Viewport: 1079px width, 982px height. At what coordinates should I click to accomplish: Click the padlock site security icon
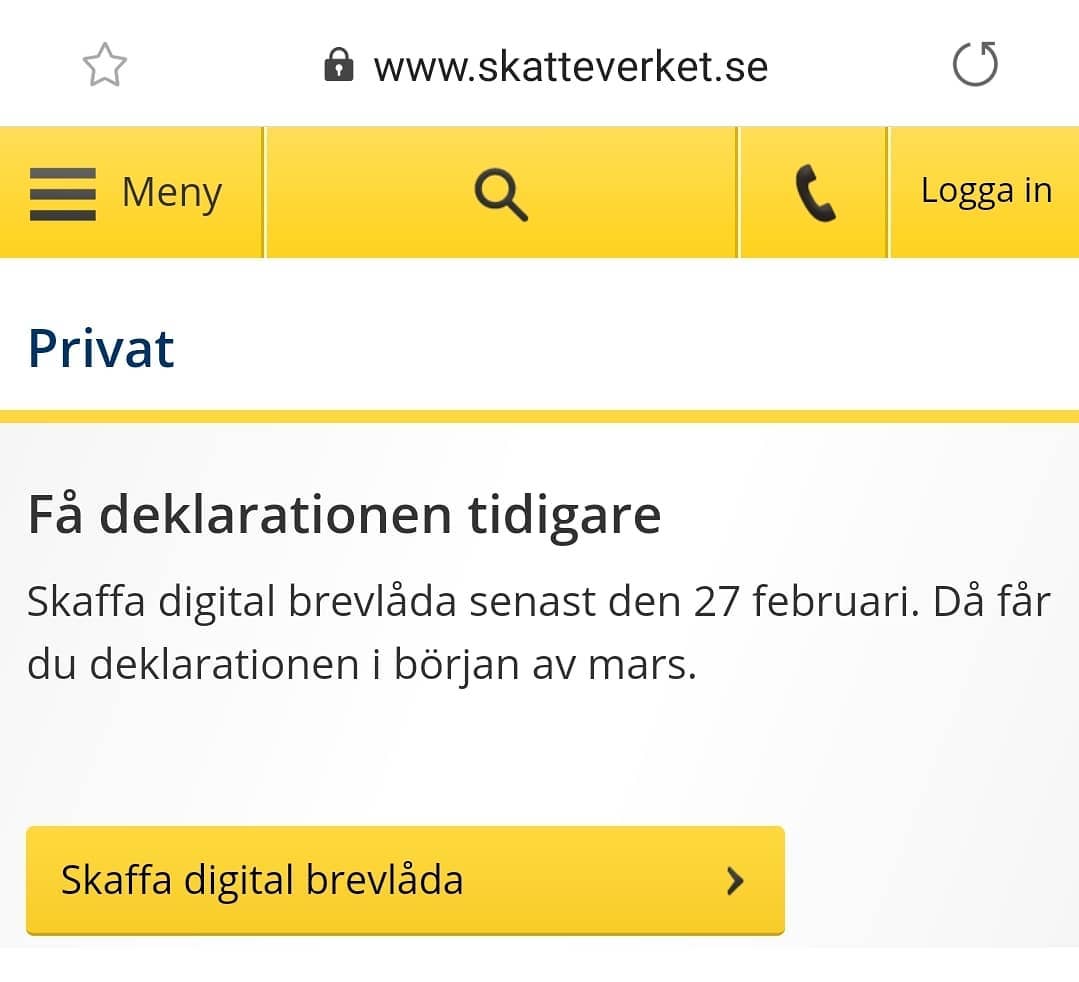click(x=339, y=65)
